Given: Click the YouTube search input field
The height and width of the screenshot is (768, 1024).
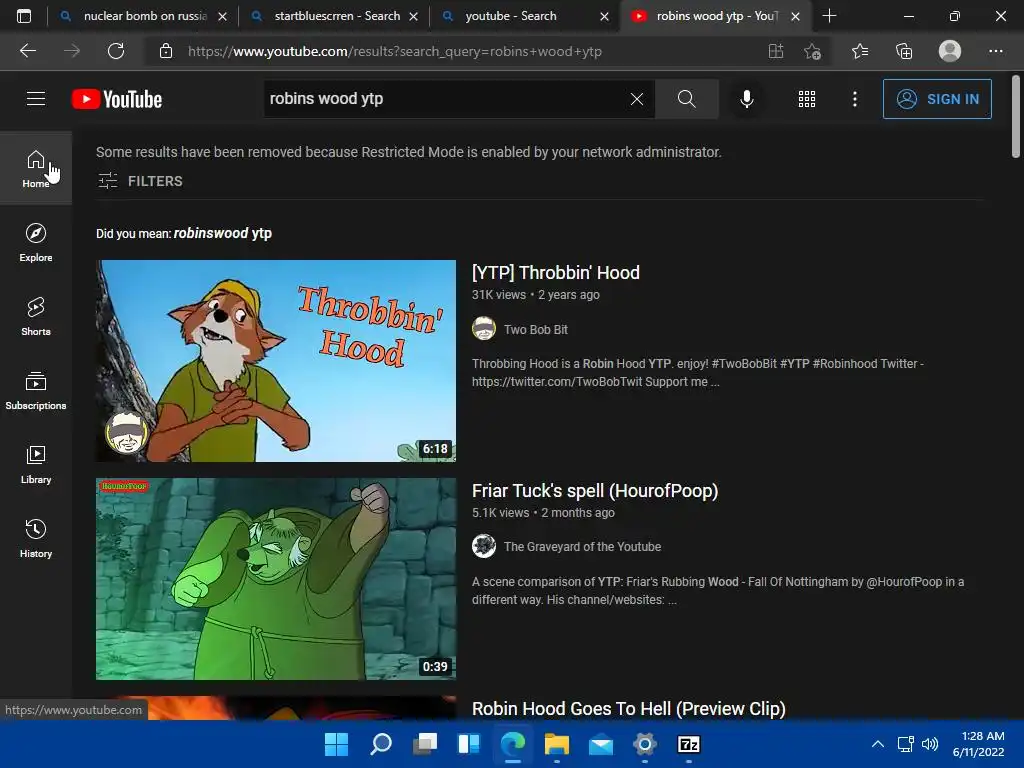Looking at the screenshot, I should (447, 99).
